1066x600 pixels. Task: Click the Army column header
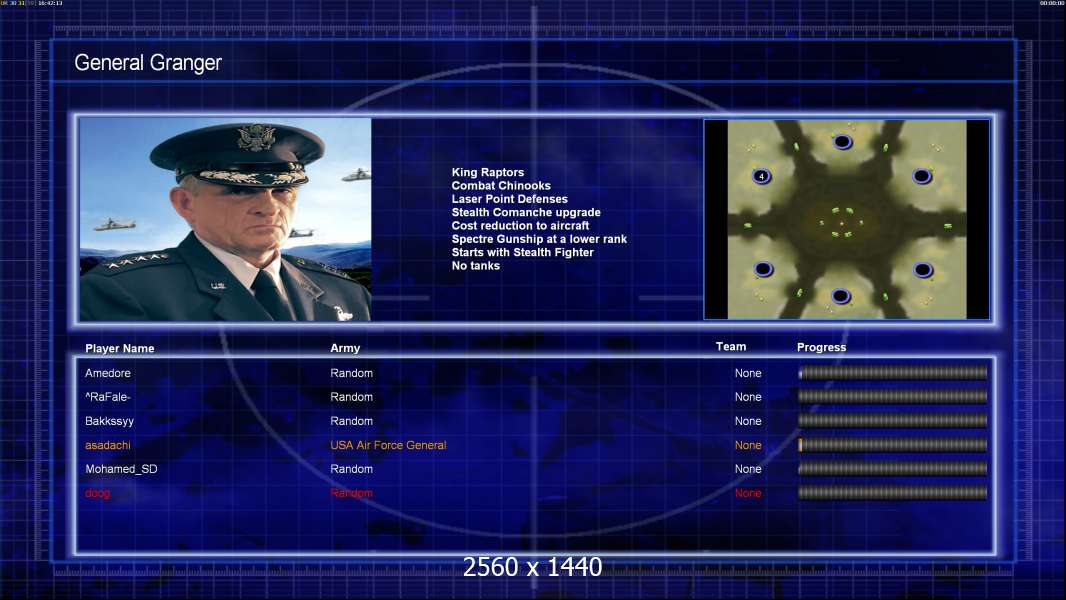tap(345, 348)
